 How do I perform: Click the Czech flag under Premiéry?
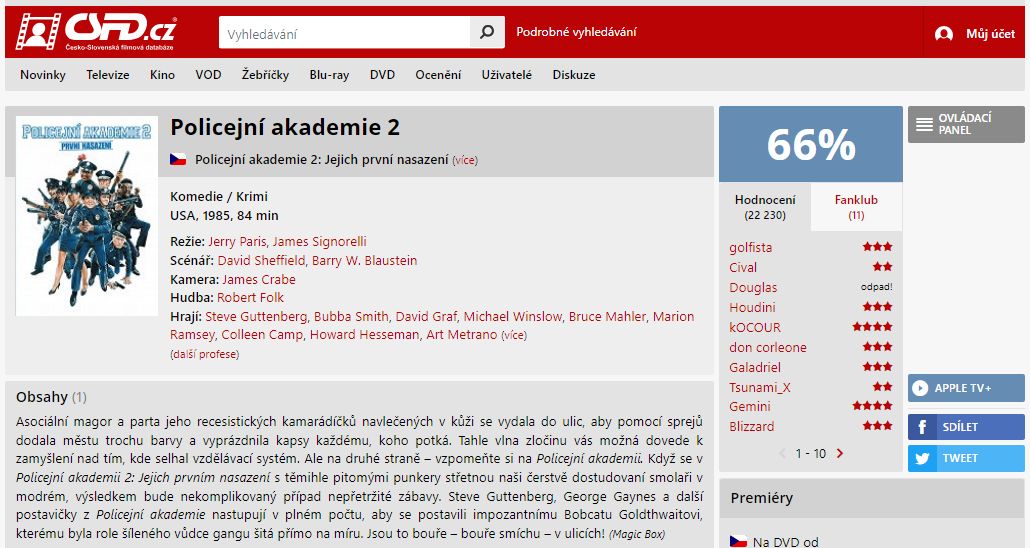[738, 541]
